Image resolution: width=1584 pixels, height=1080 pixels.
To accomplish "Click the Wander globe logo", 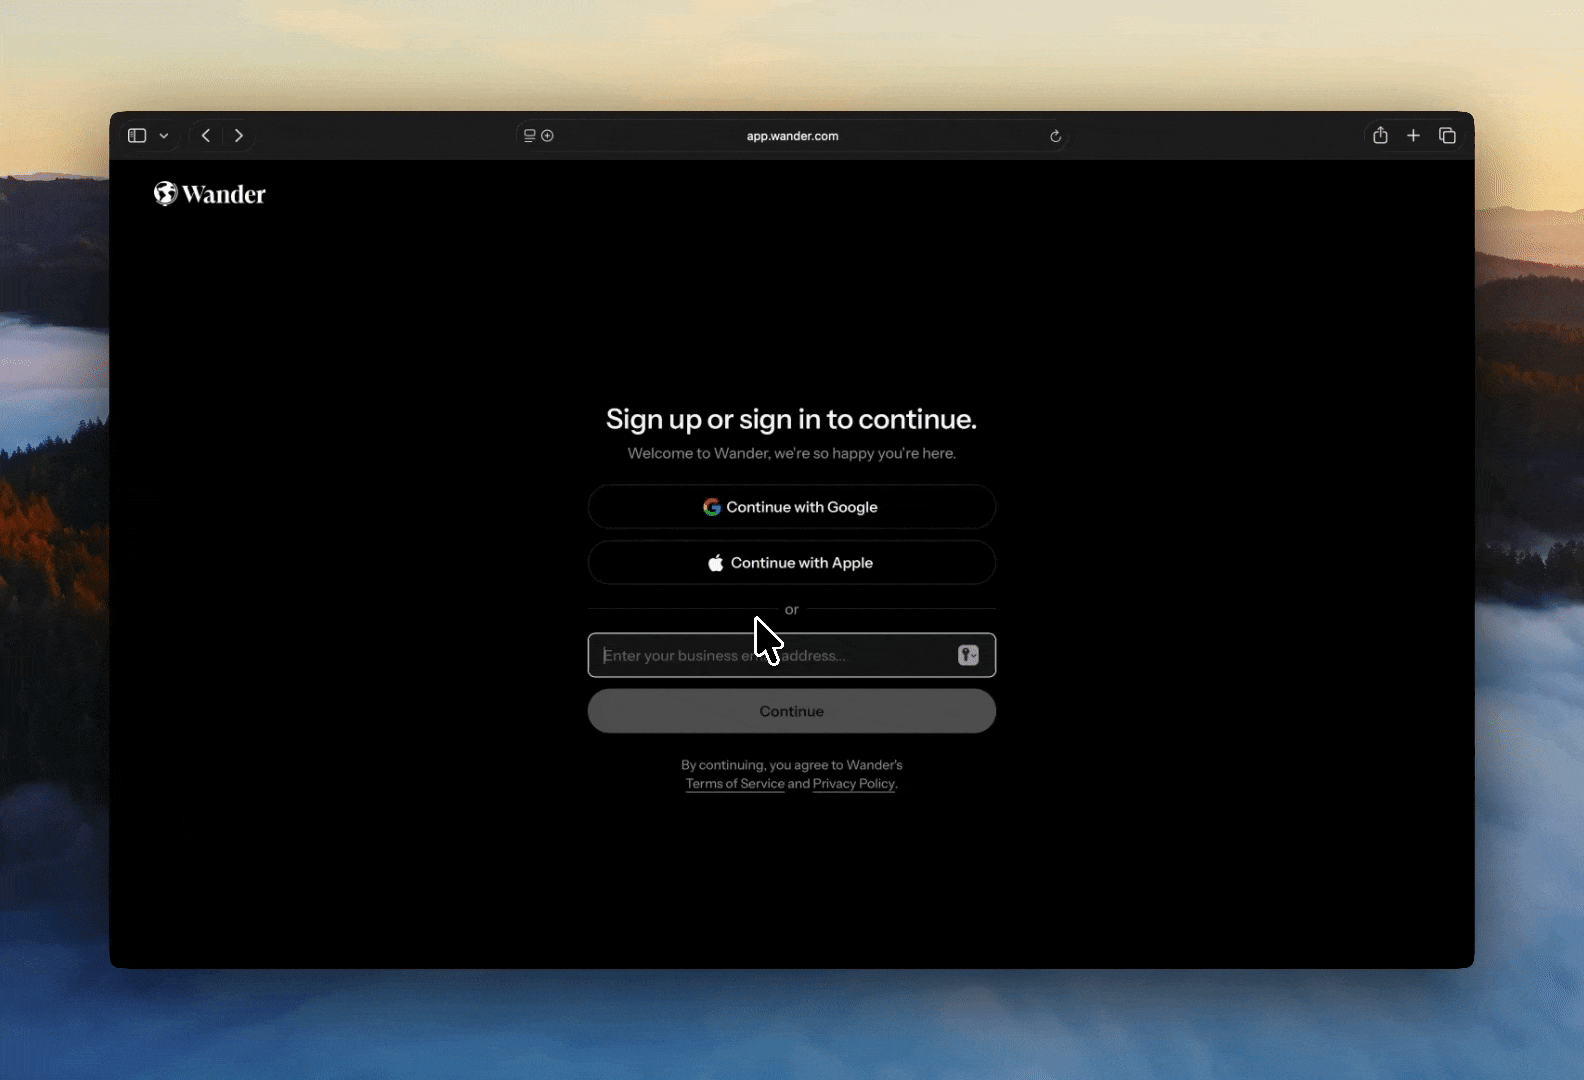I will (166, 193).
